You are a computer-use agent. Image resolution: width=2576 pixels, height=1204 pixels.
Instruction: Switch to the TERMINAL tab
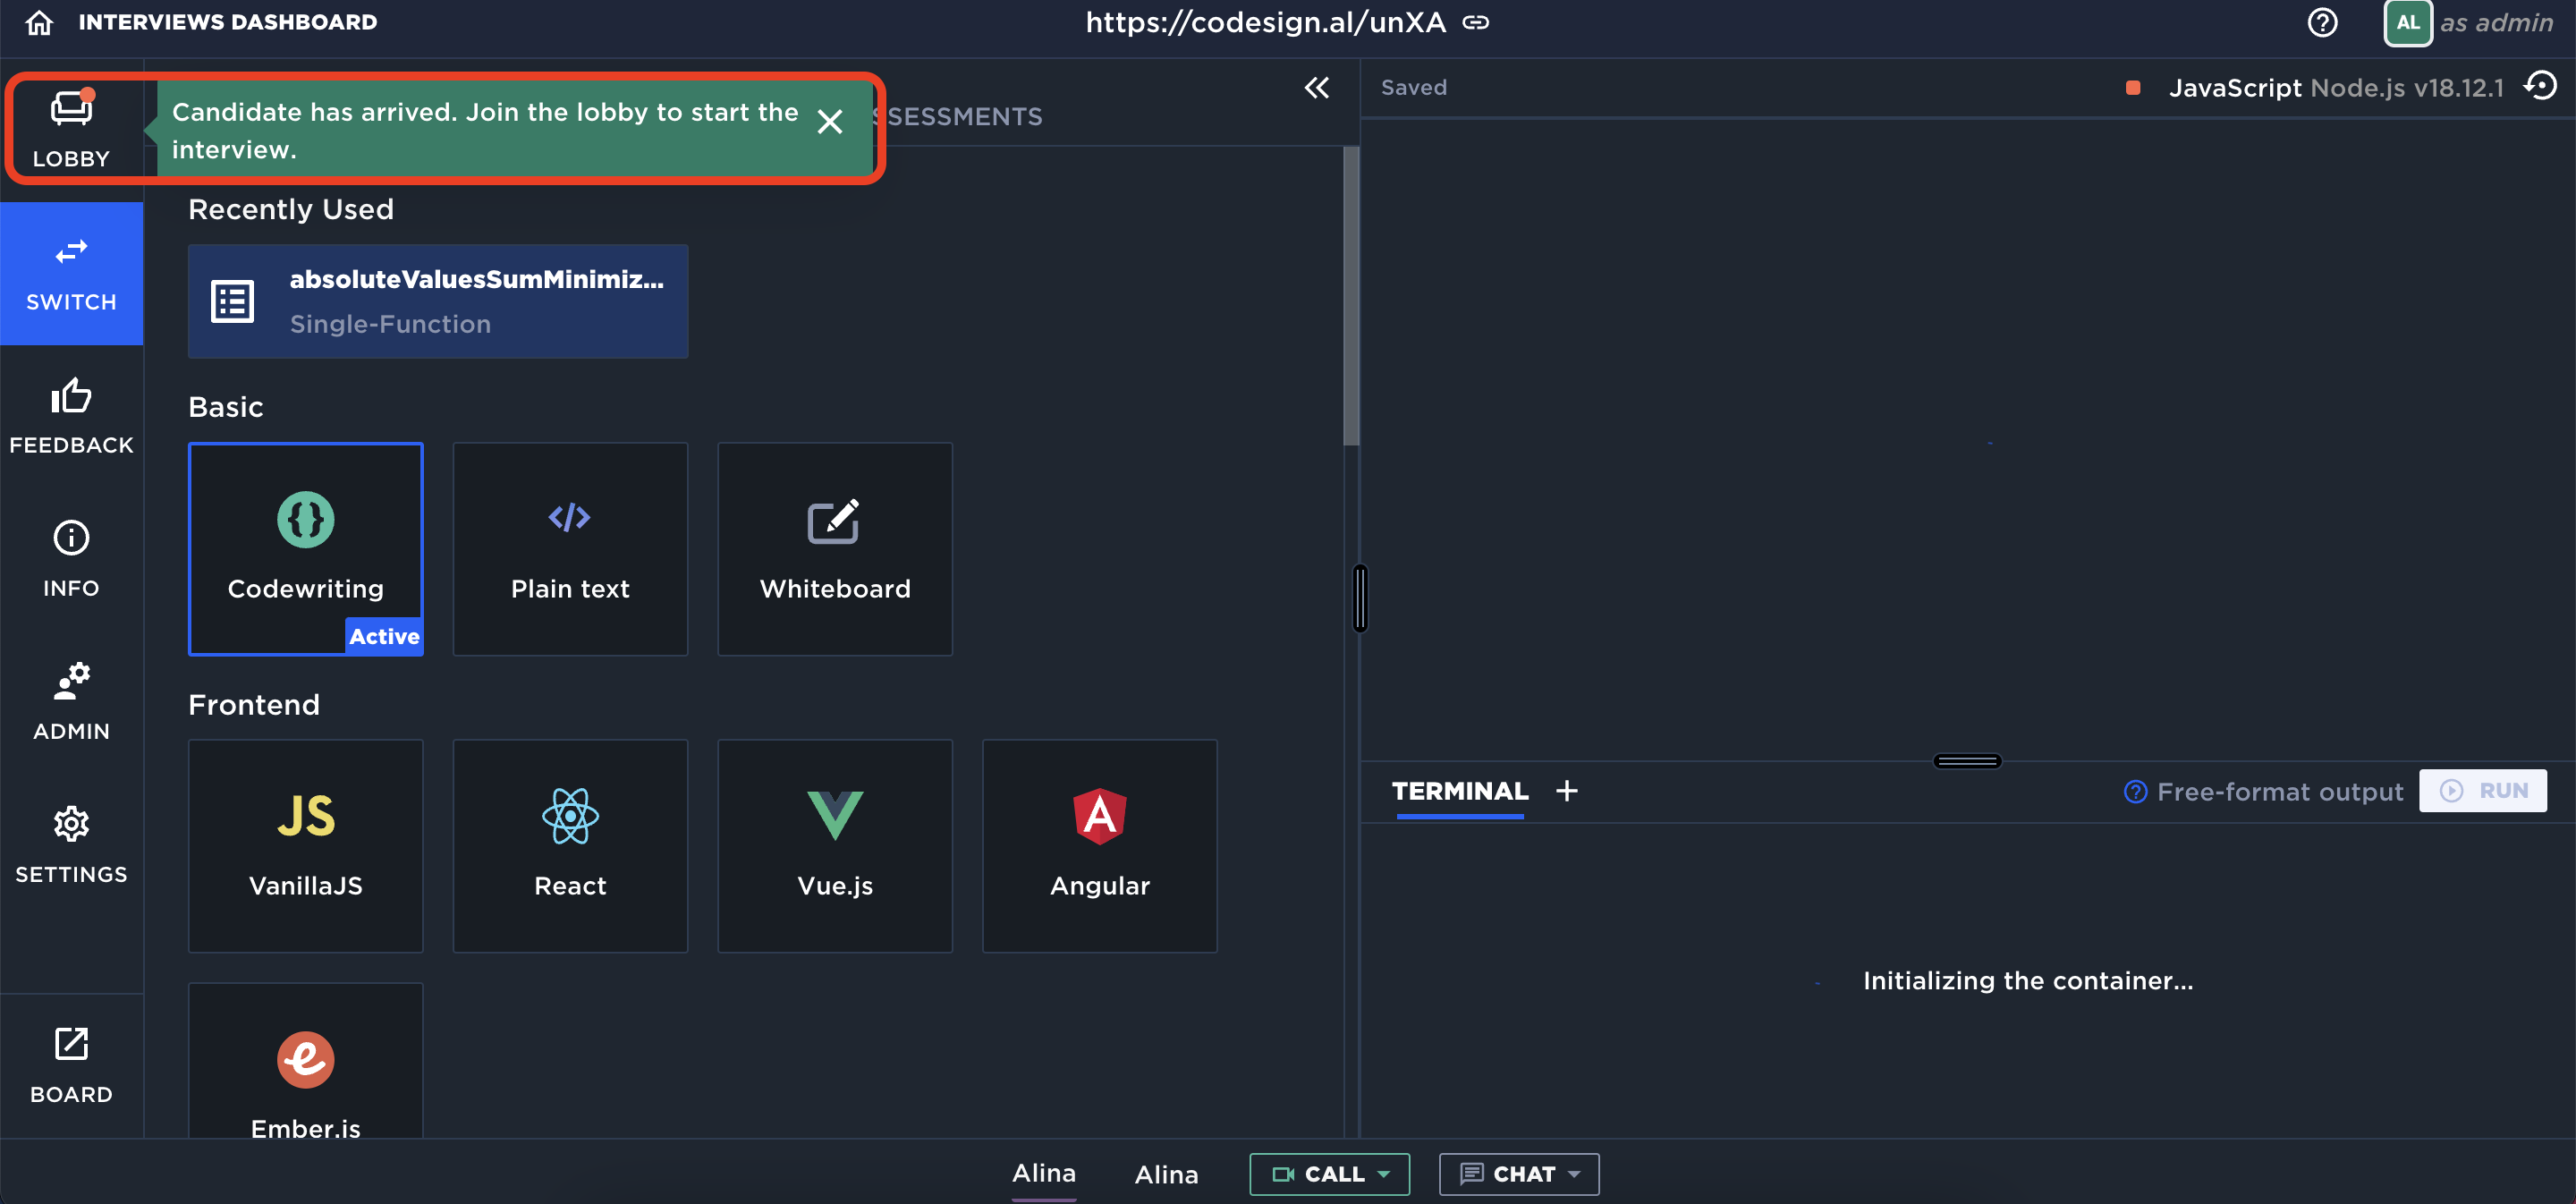(x=1459, y=791)
